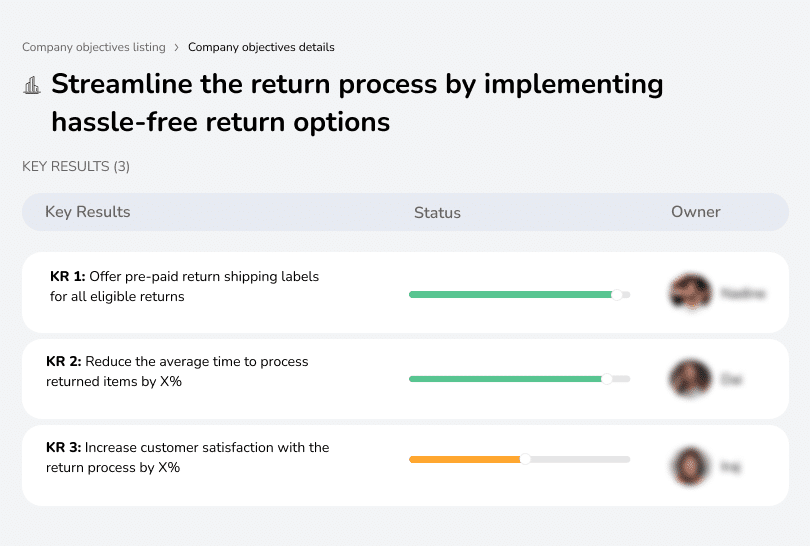Open the Company objectives listing breadcrumb
This screenshot has width=810, height=546.
click(x=95, y=47)
